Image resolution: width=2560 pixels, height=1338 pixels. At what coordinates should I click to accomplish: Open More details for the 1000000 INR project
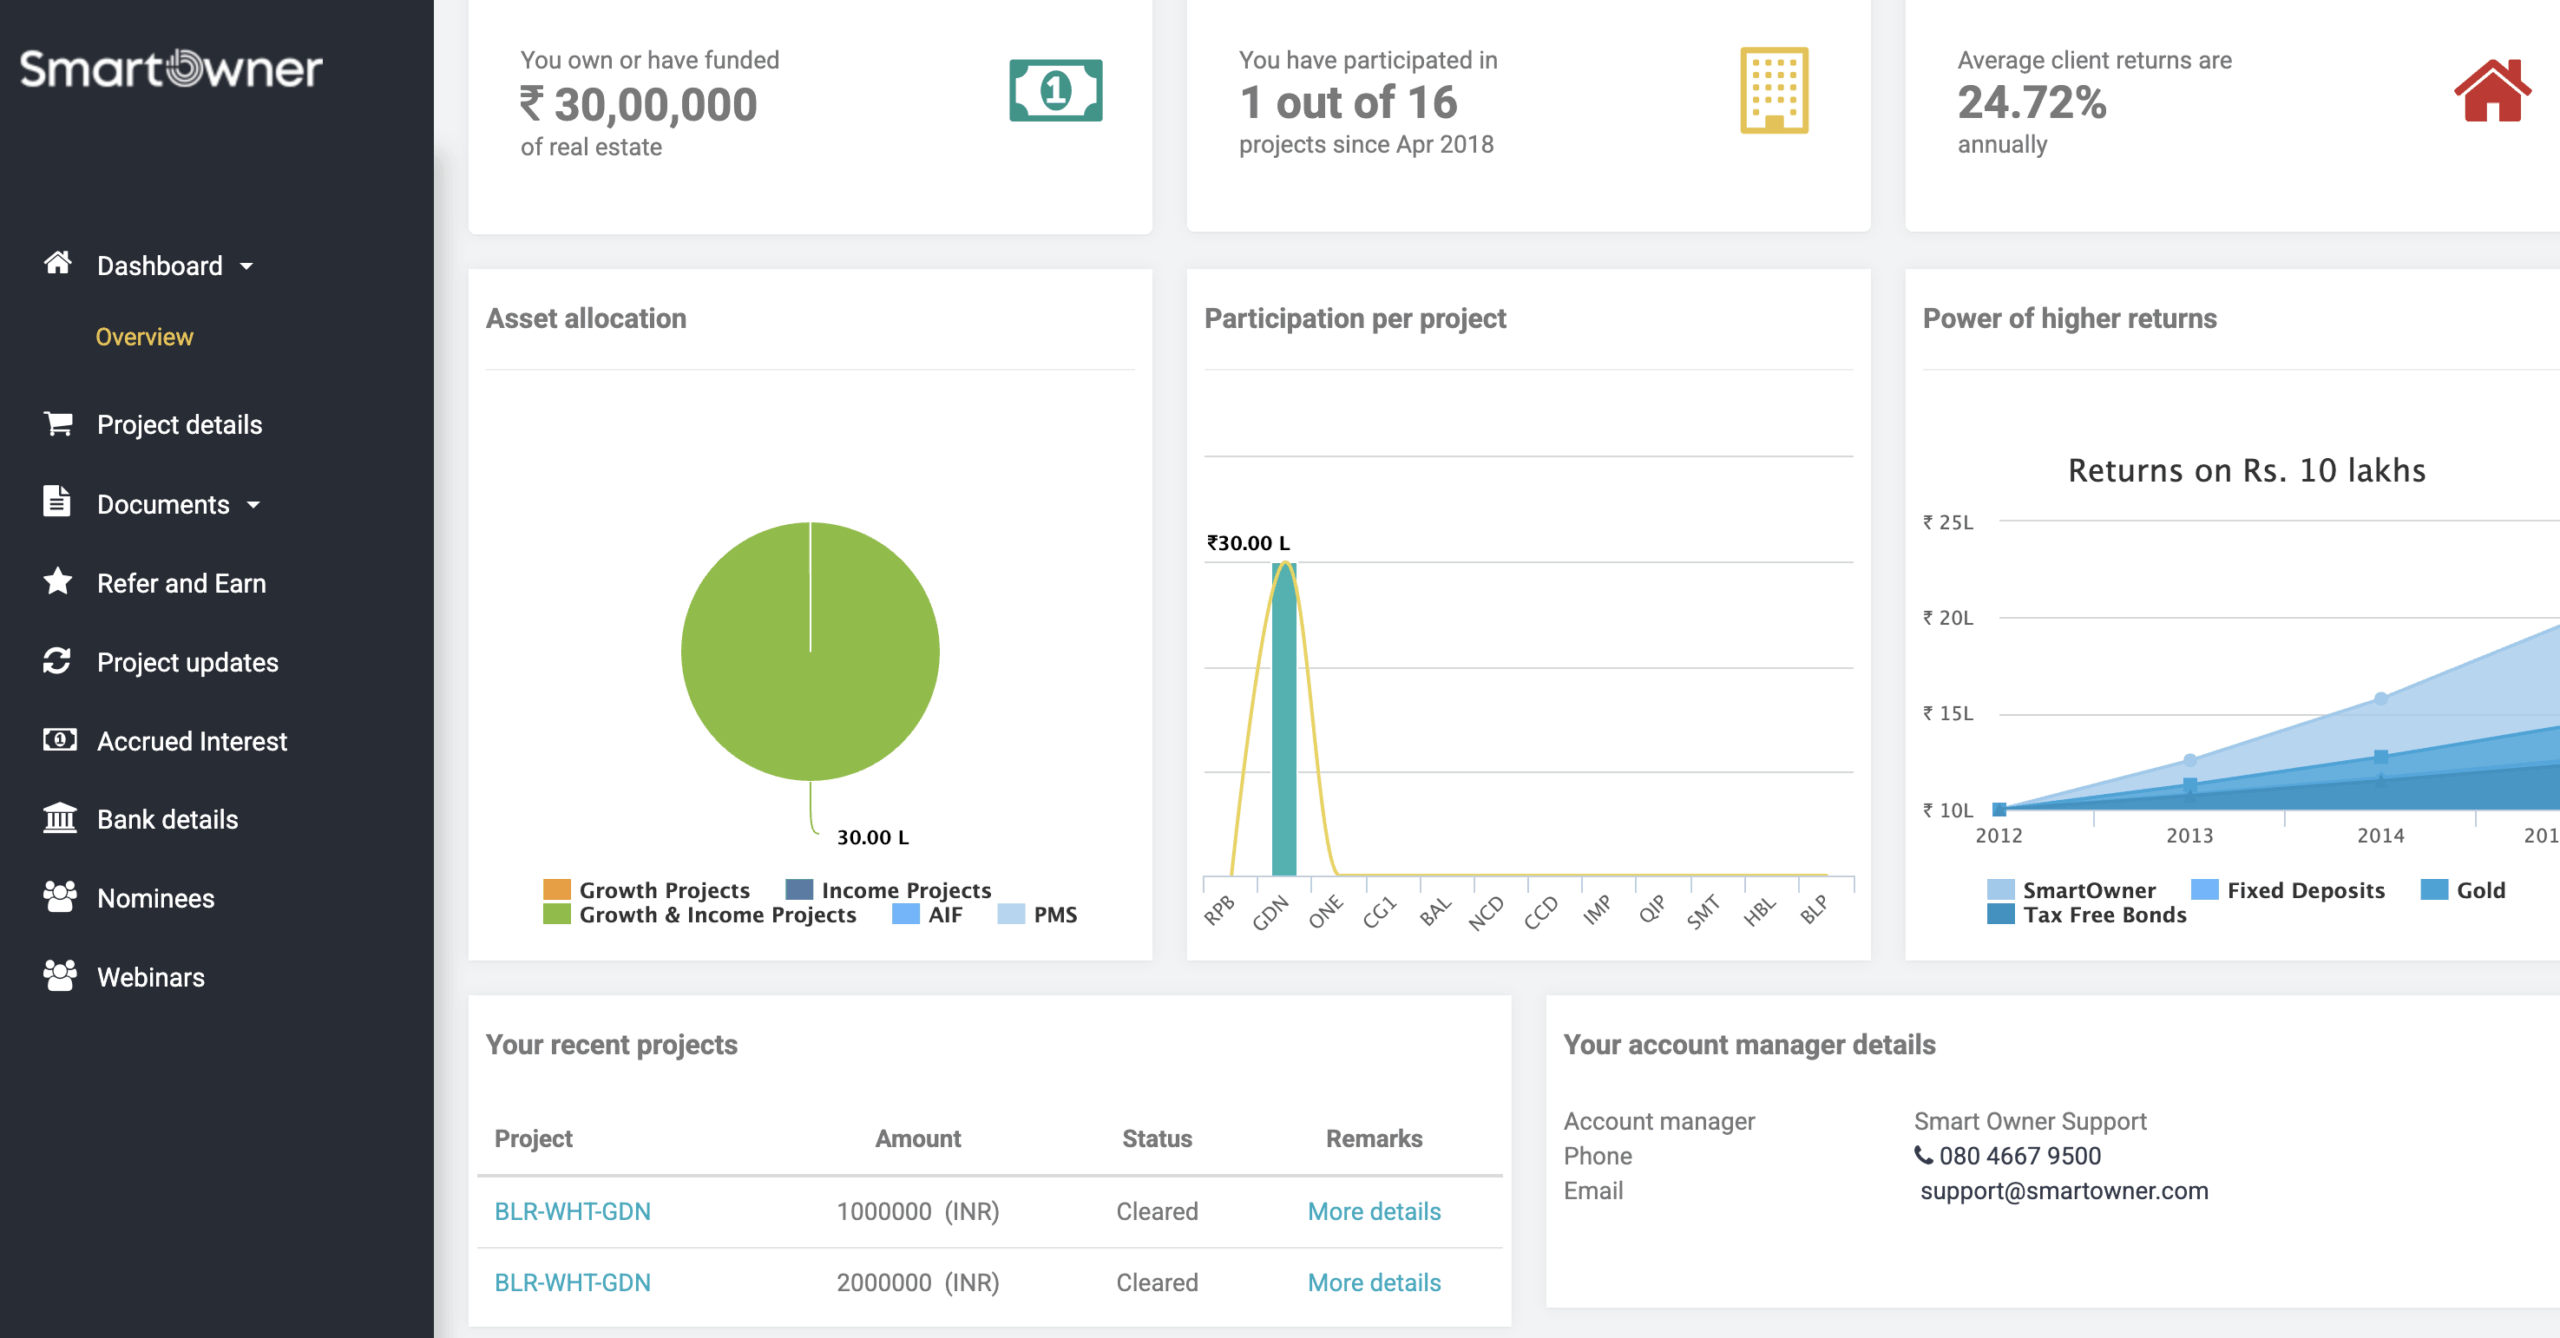(1374, 1211)
